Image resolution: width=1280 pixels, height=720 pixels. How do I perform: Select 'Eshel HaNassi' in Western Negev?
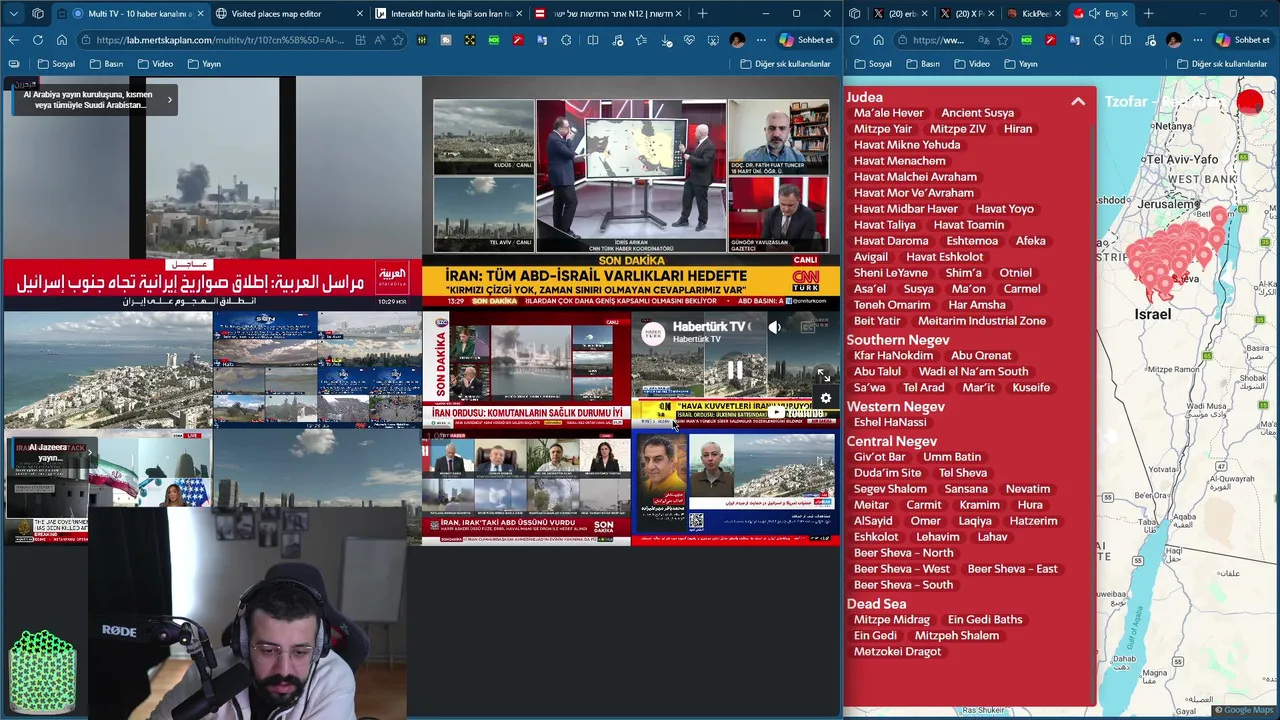890,423
